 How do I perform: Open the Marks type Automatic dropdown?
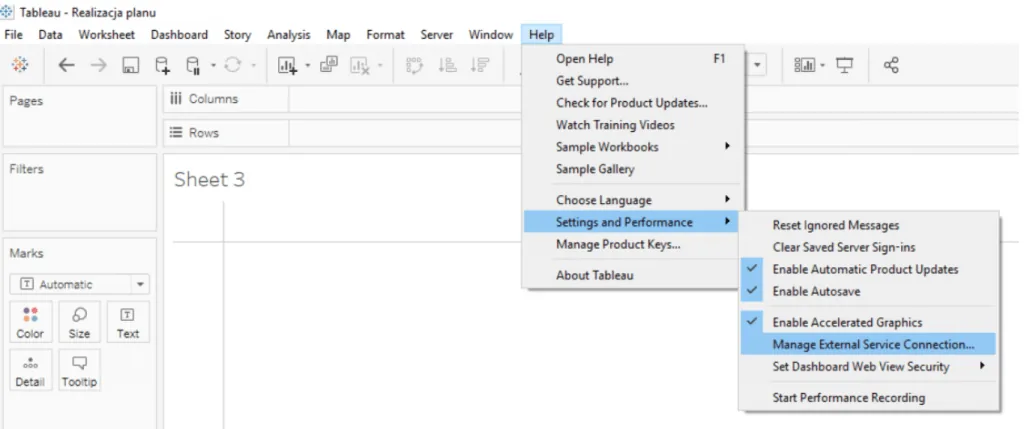pos(80,285)
